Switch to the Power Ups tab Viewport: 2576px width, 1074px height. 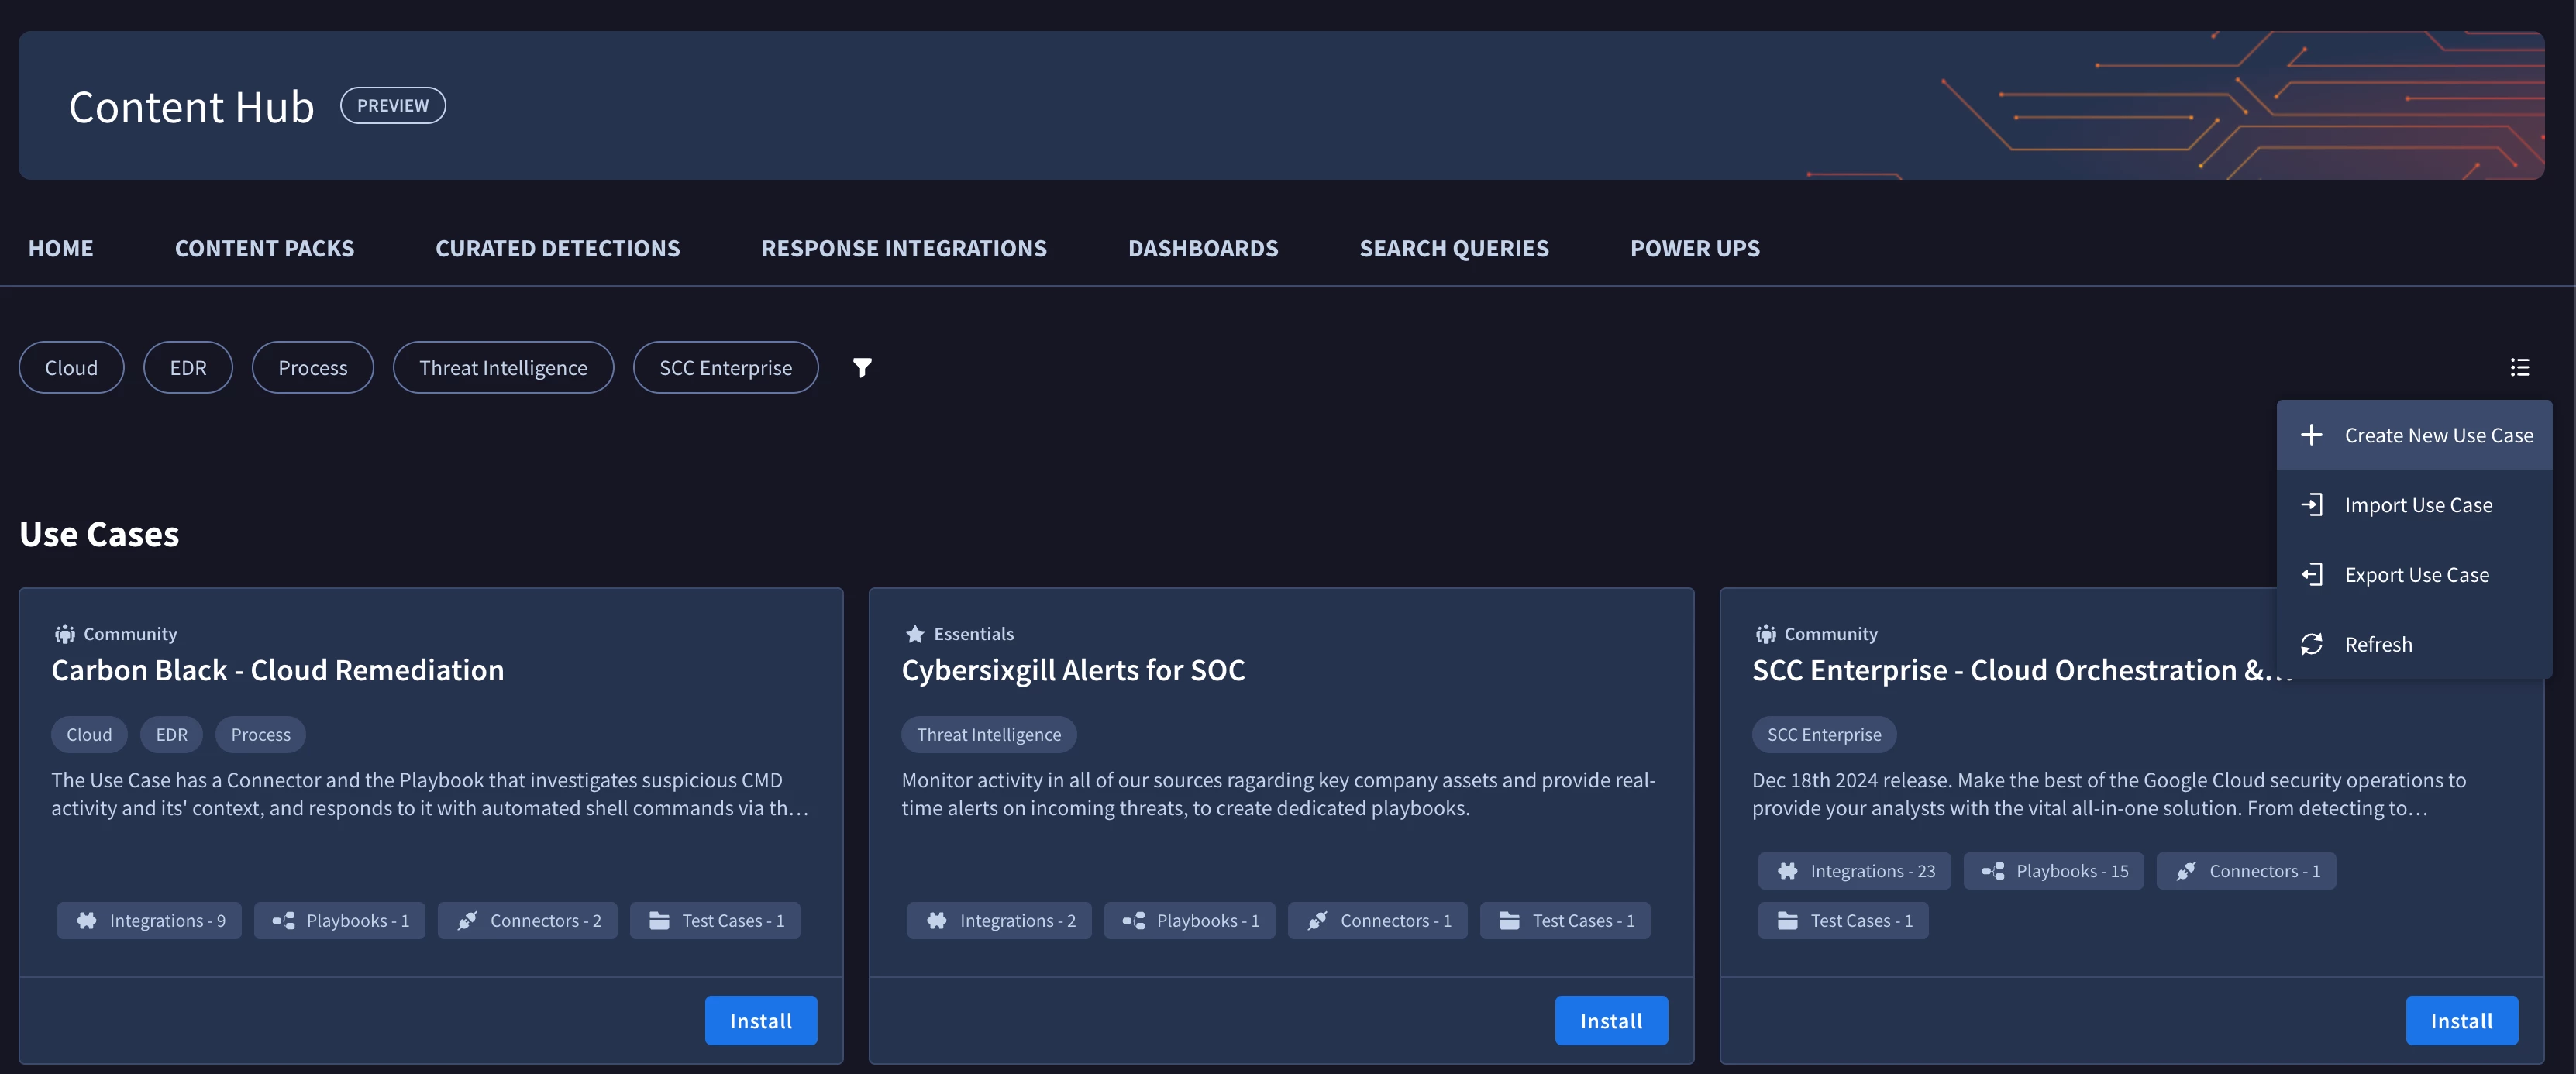[1695, 248]
